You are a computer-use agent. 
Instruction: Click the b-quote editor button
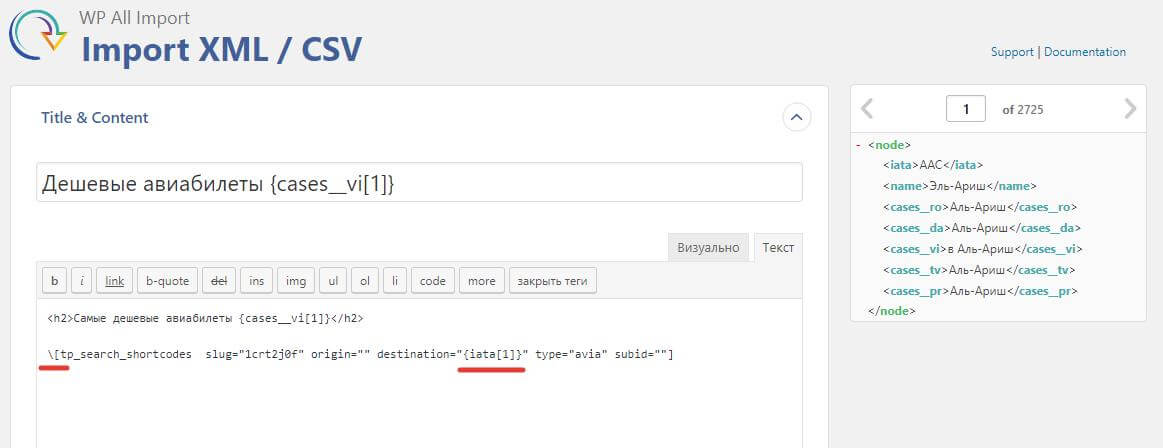click(165, 281)
